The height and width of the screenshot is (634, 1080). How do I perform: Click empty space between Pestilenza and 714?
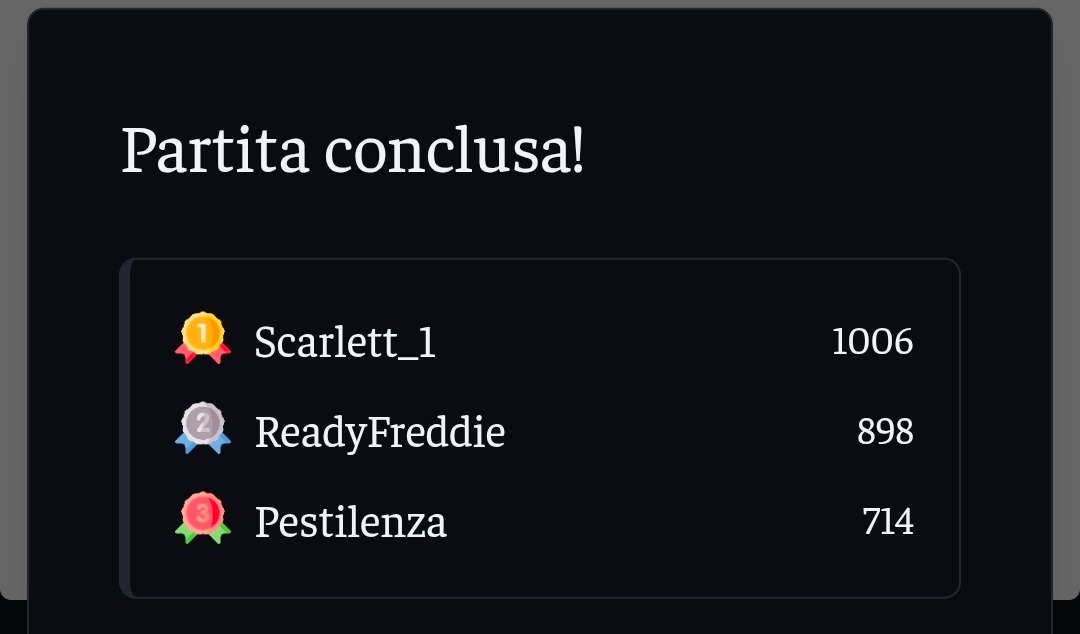click(x=650, y=523)
